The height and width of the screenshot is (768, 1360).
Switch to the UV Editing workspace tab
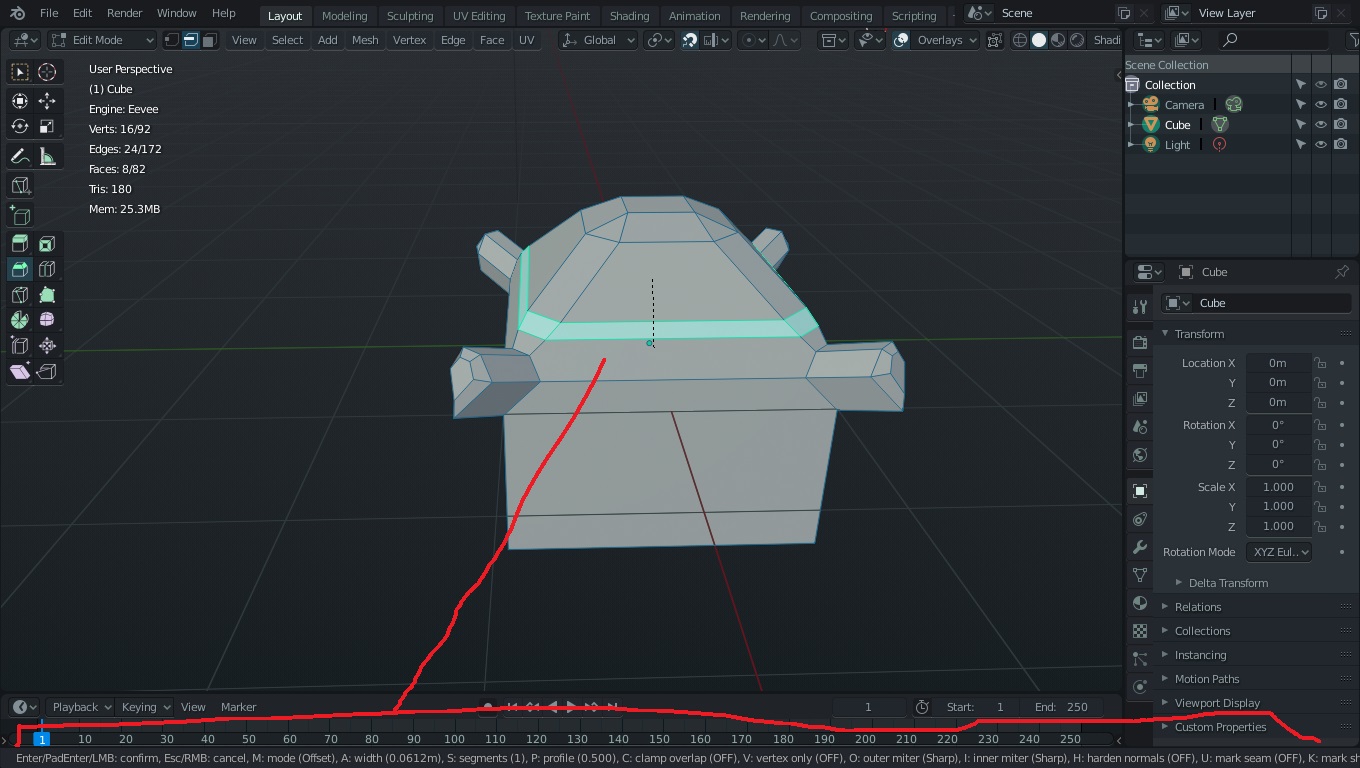pos(479,16)
